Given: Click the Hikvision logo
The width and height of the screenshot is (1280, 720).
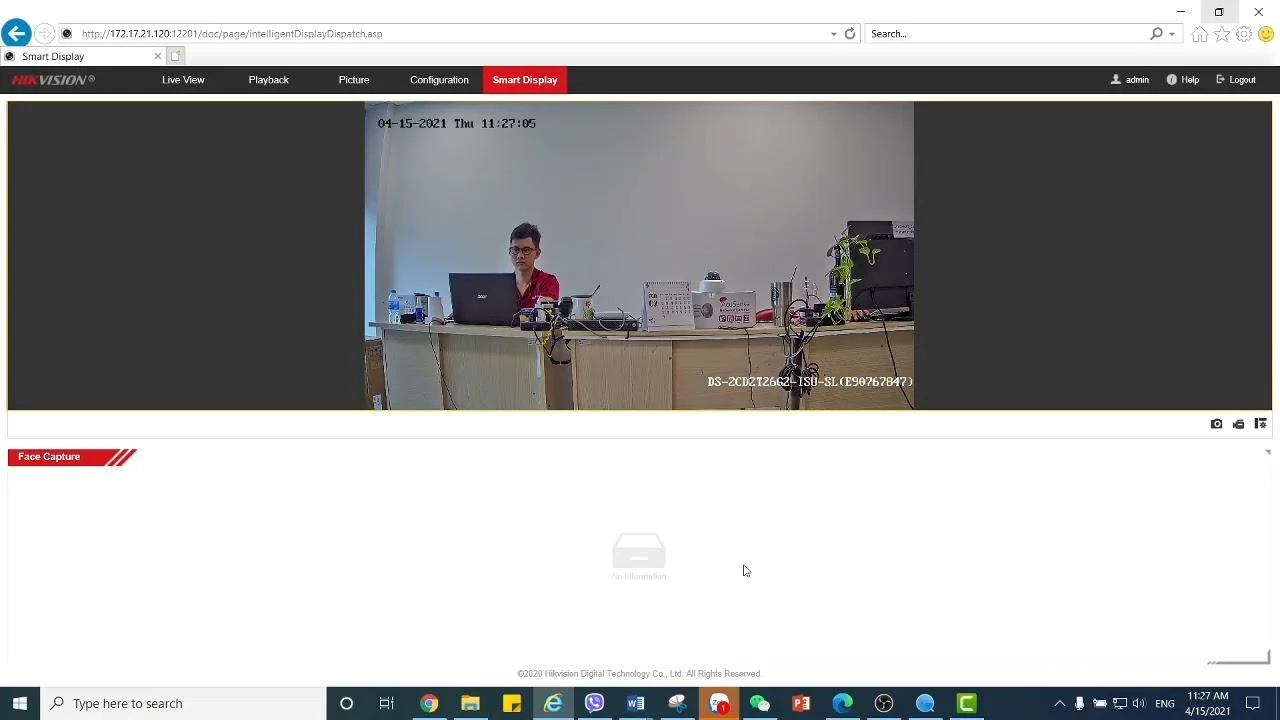Looking at the screenshot, I should 53,80.
